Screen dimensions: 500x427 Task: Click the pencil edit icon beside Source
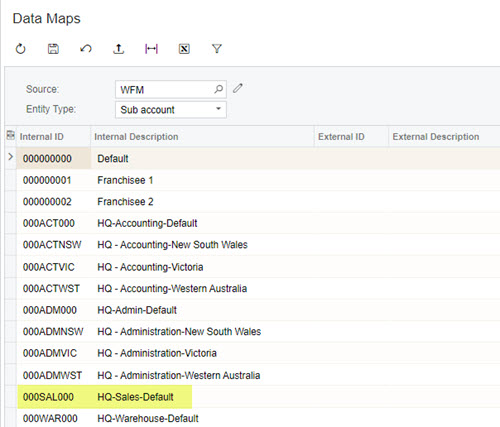tap(238, 89)
